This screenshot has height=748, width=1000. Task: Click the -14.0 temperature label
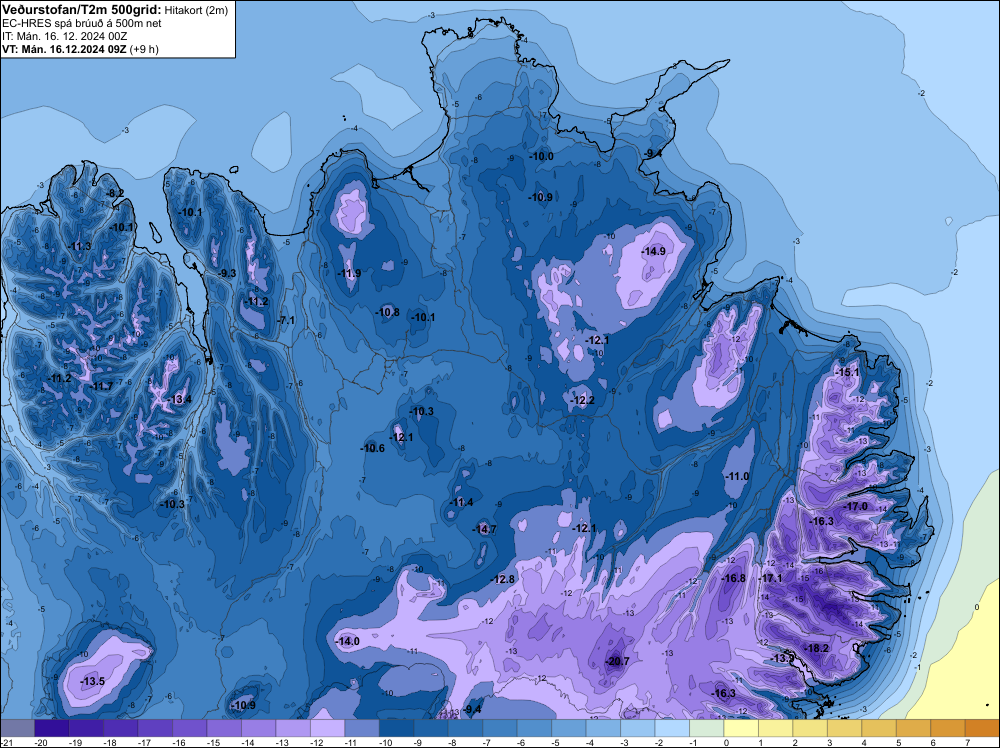pos(348,642)
